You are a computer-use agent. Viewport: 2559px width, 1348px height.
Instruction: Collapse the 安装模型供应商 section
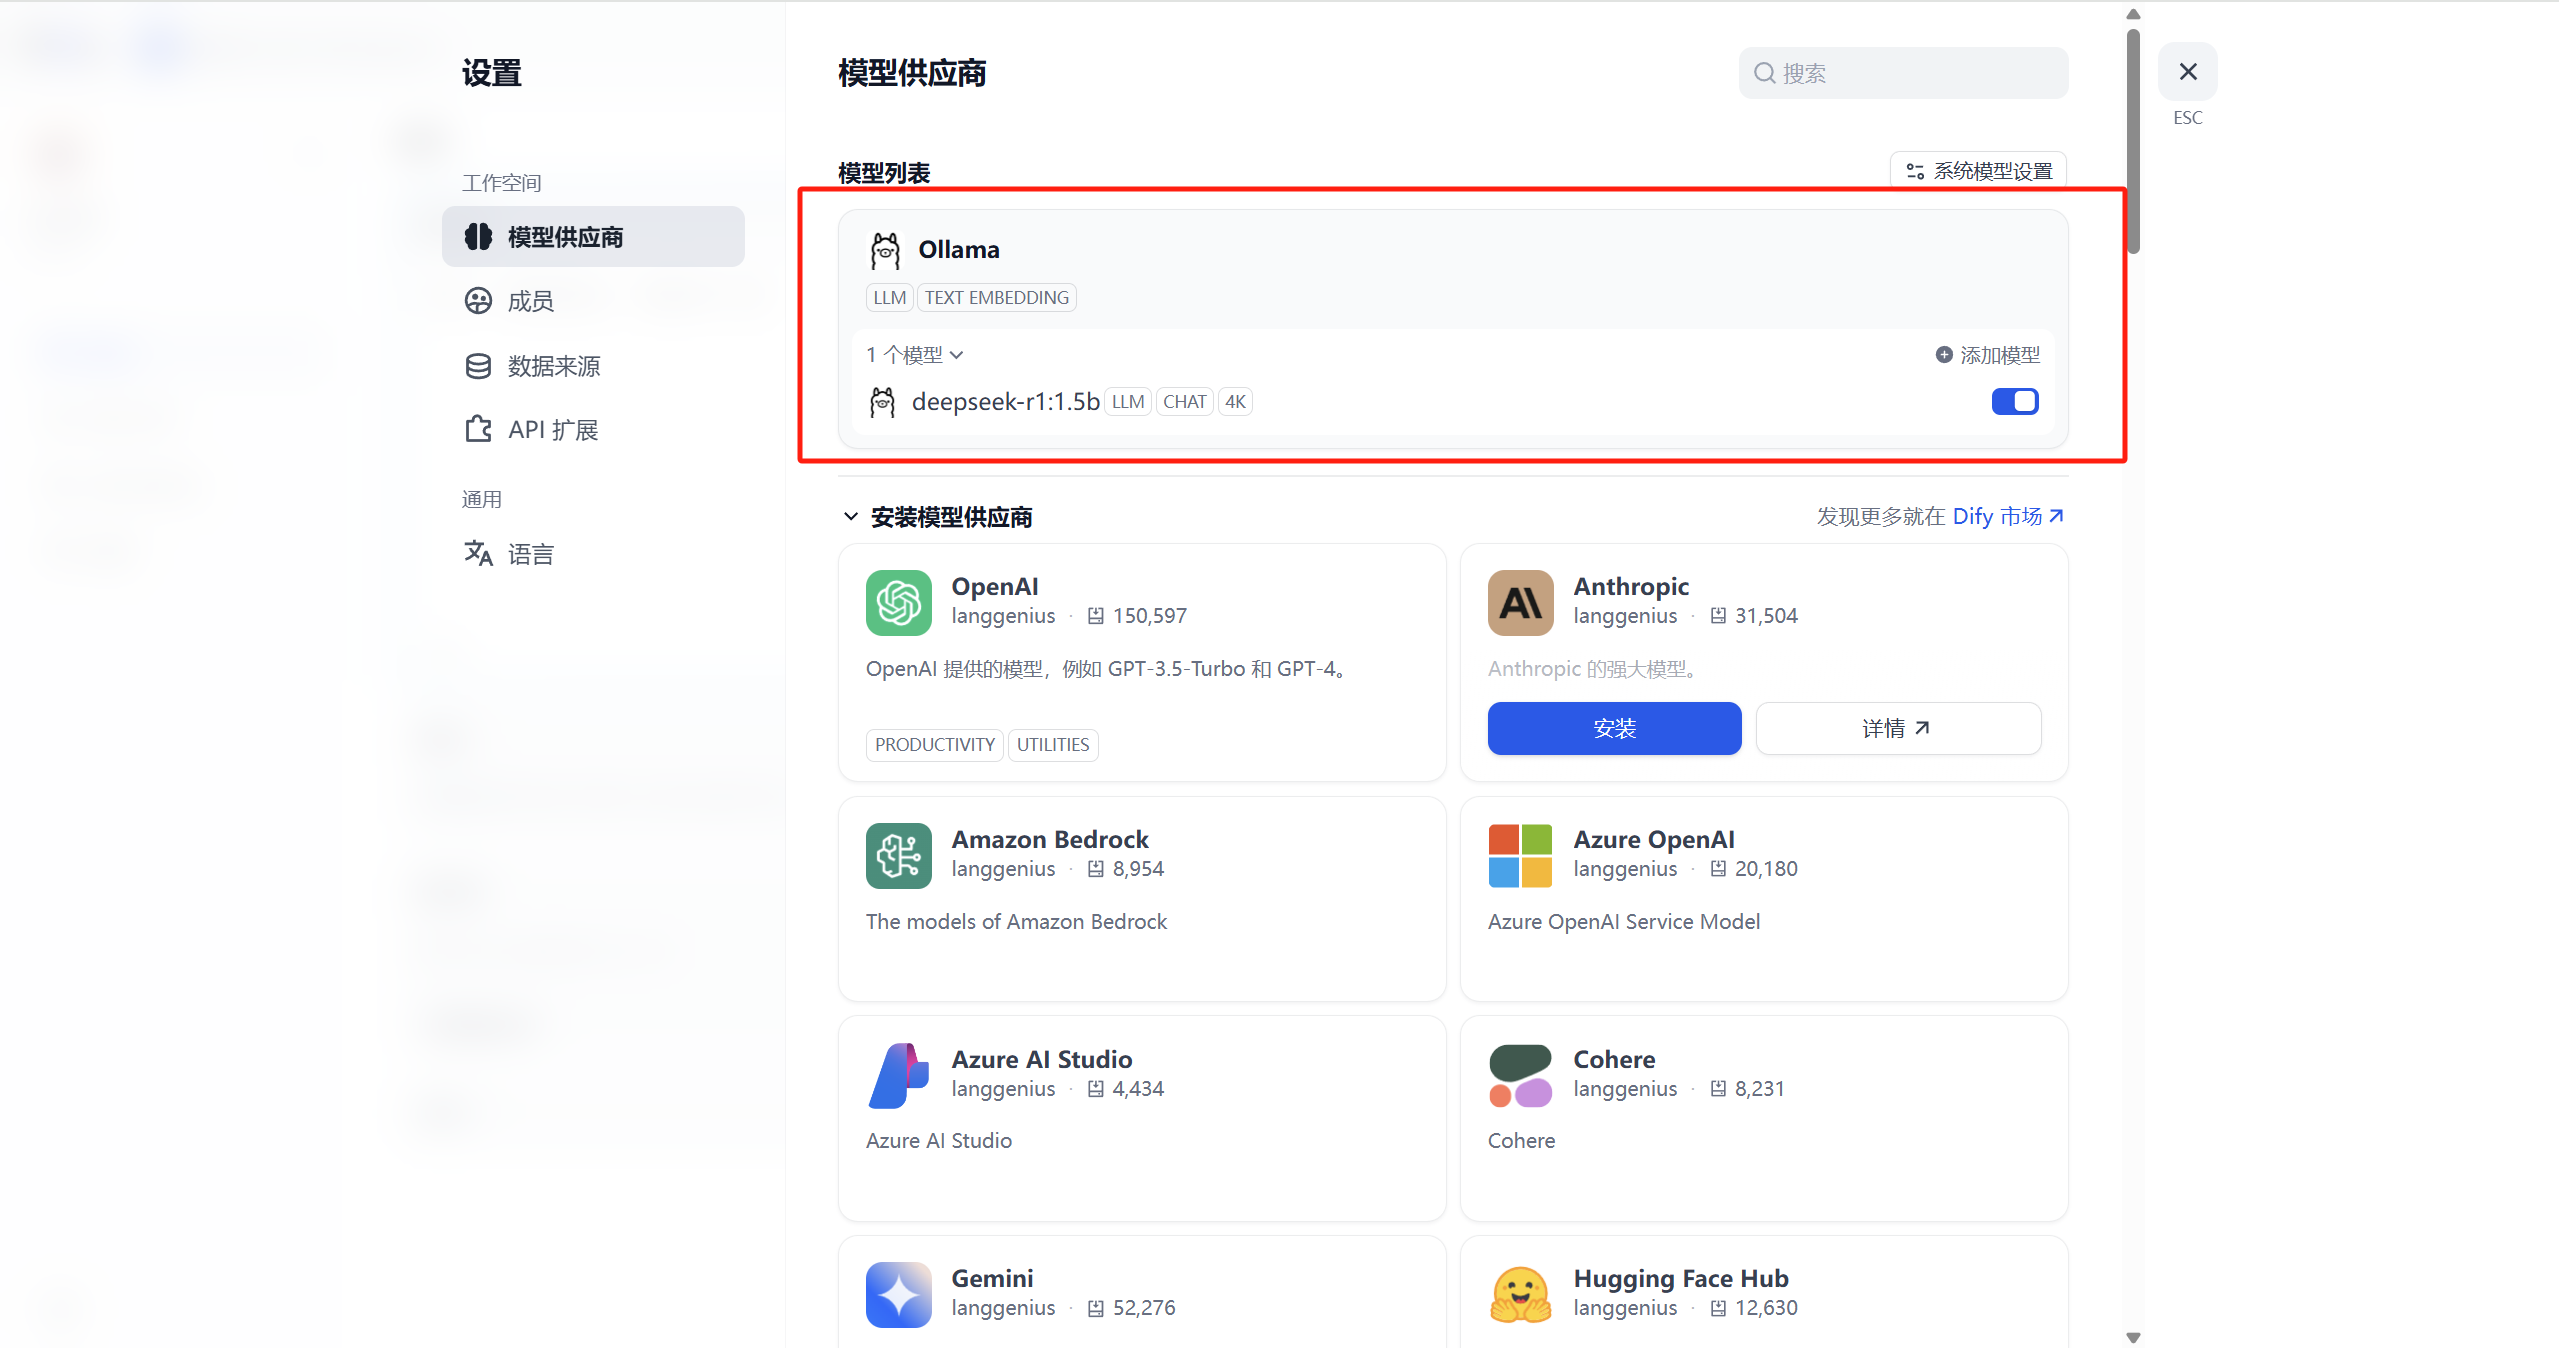tap(849, 516)
